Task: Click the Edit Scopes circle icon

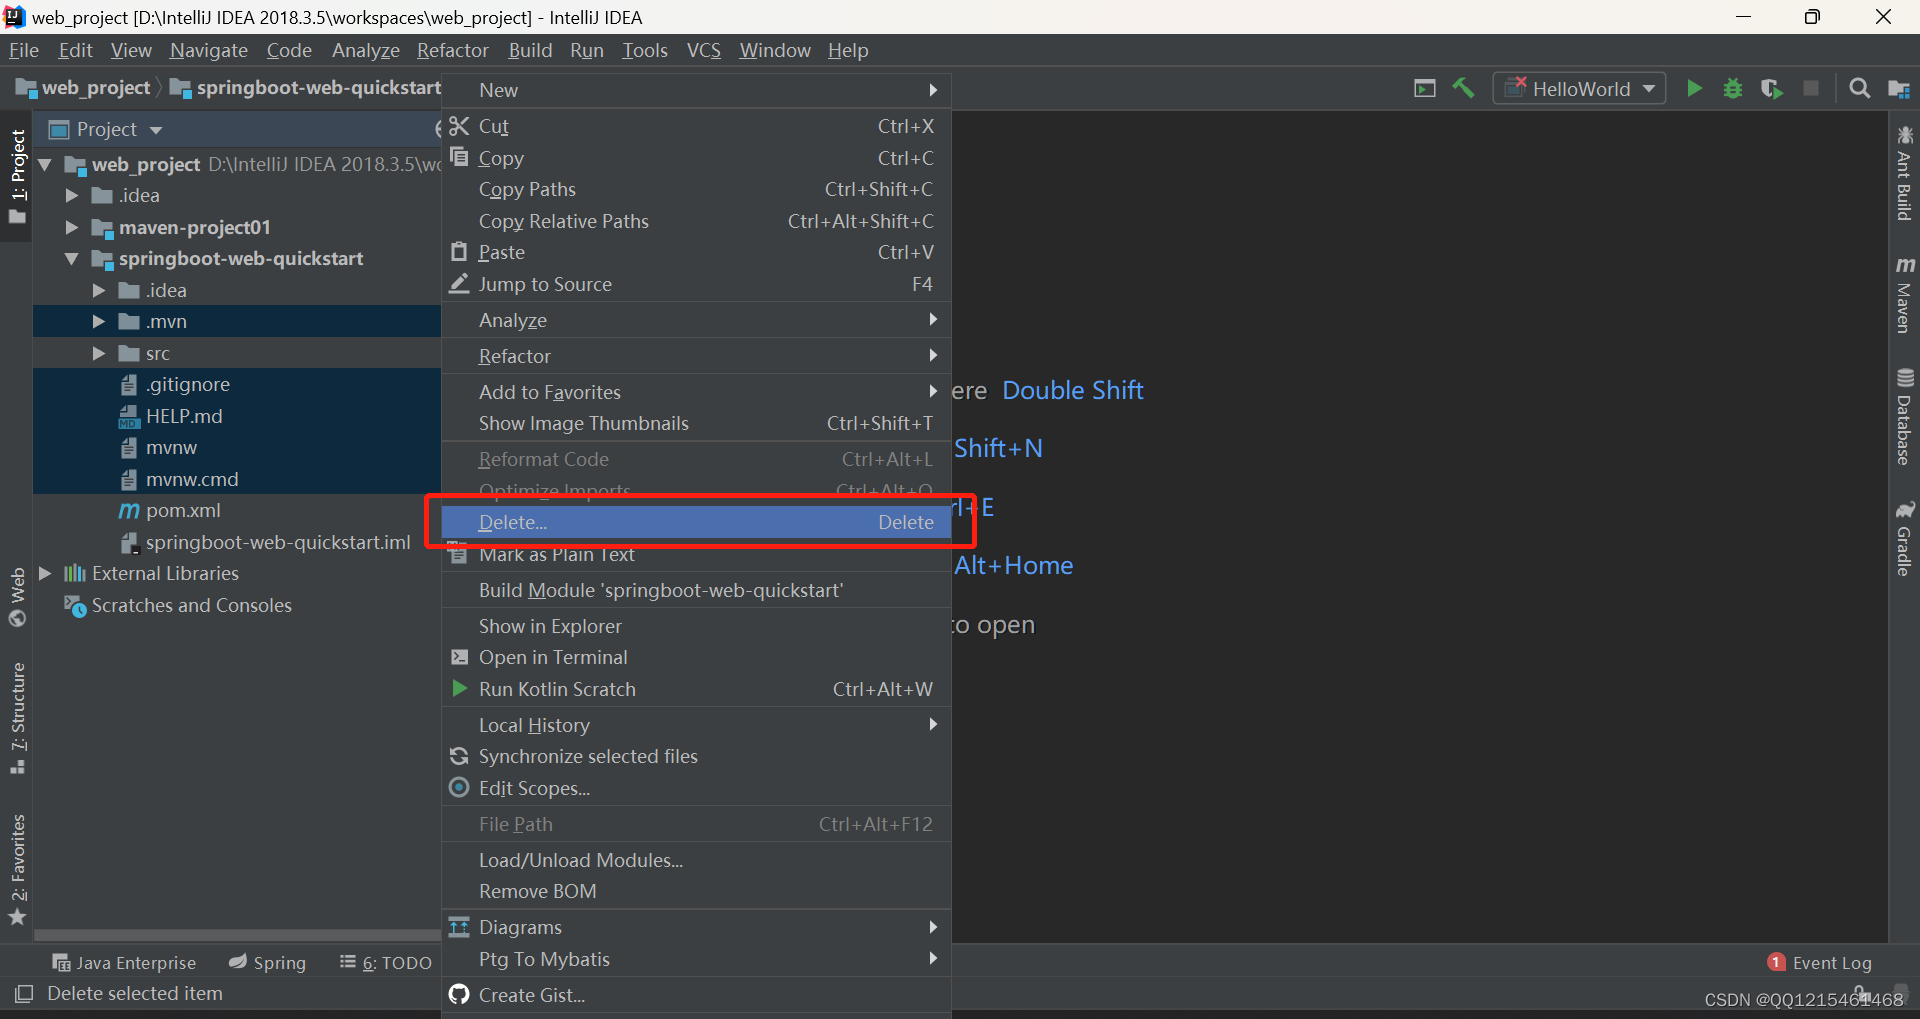Action: pyautogui.click(x=459, y=787)
